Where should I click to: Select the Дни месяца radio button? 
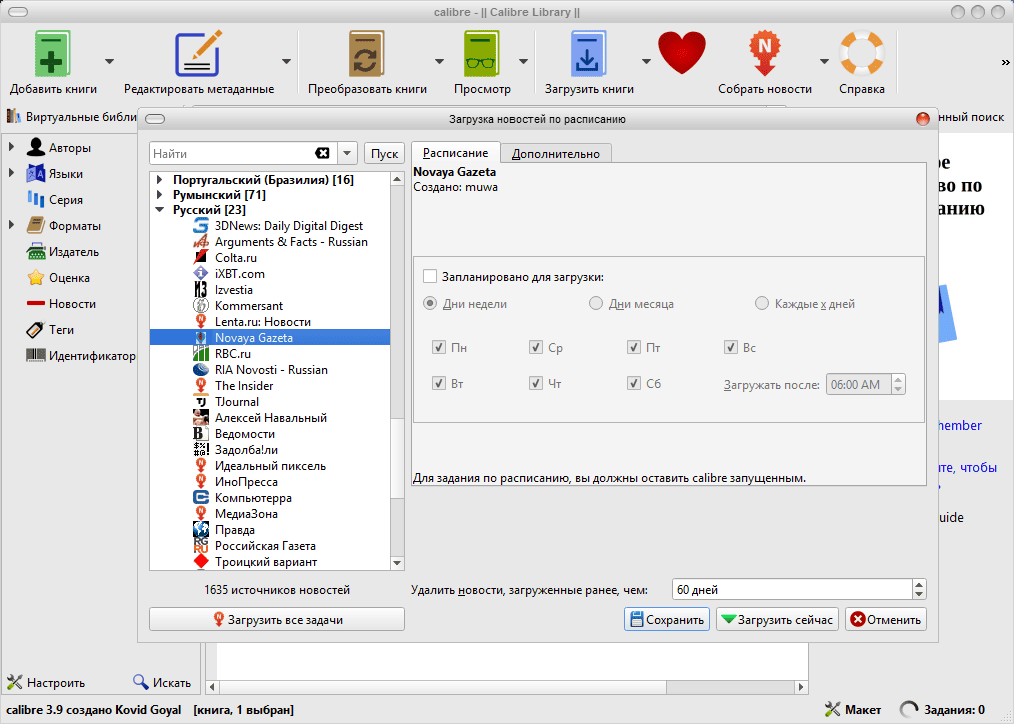tap(596, 303)
